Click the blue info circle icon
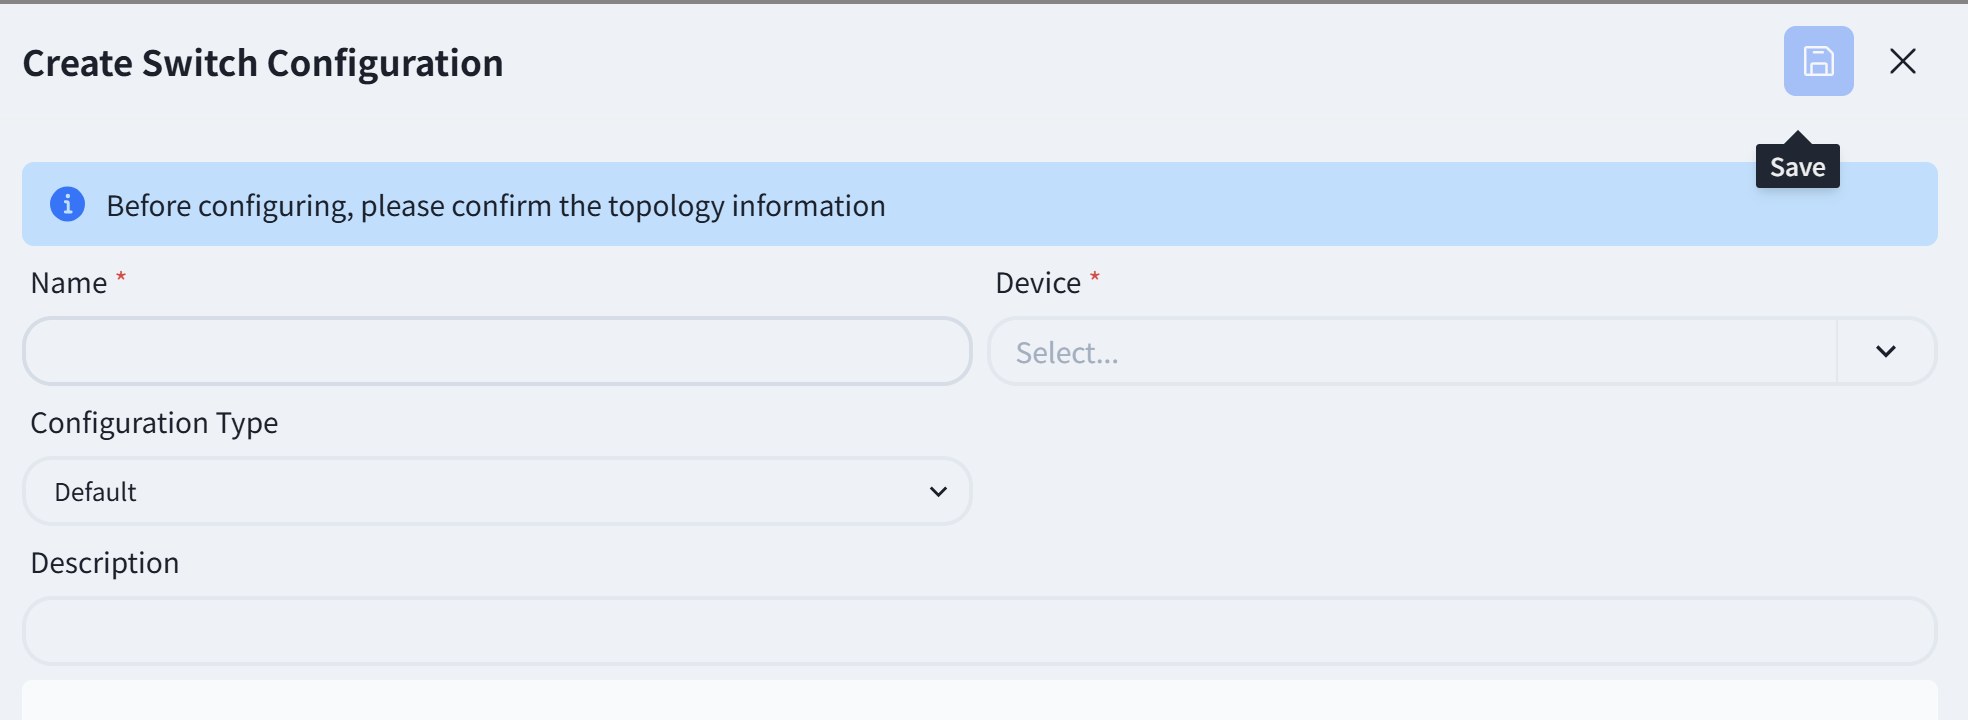 tap(67, 204)
